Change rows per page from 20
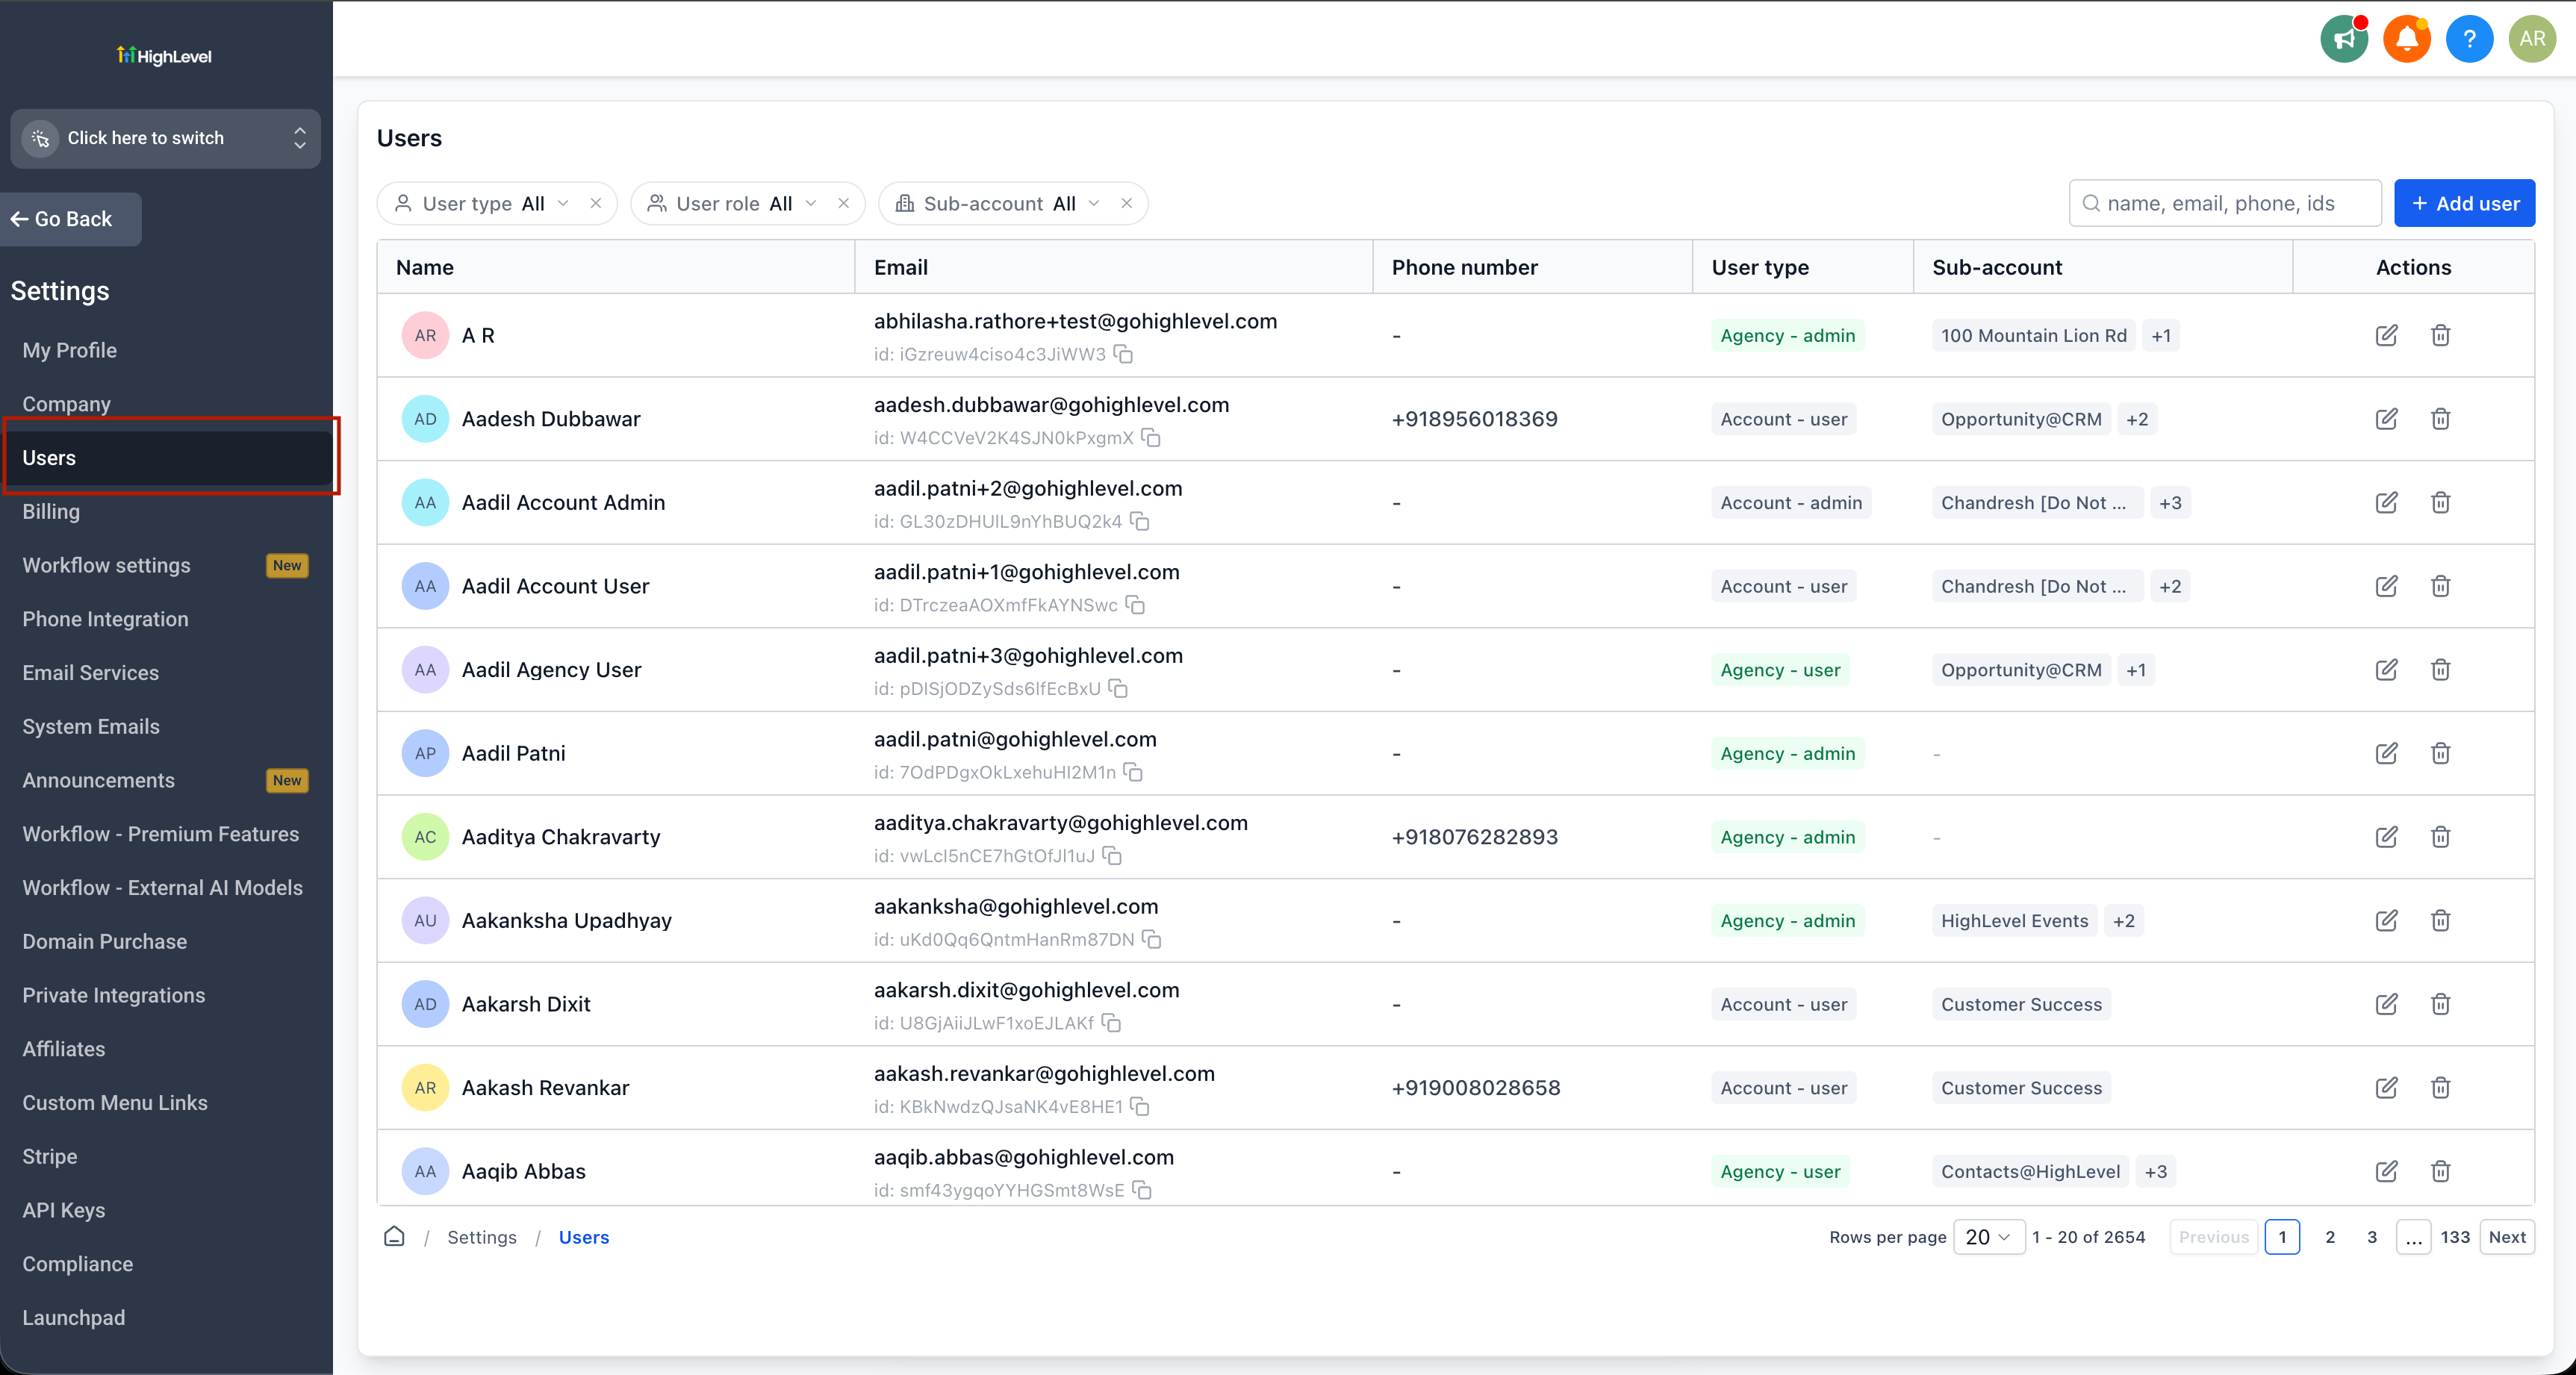This screenshot has height=1375, width=2576. click(1988, 1237)
